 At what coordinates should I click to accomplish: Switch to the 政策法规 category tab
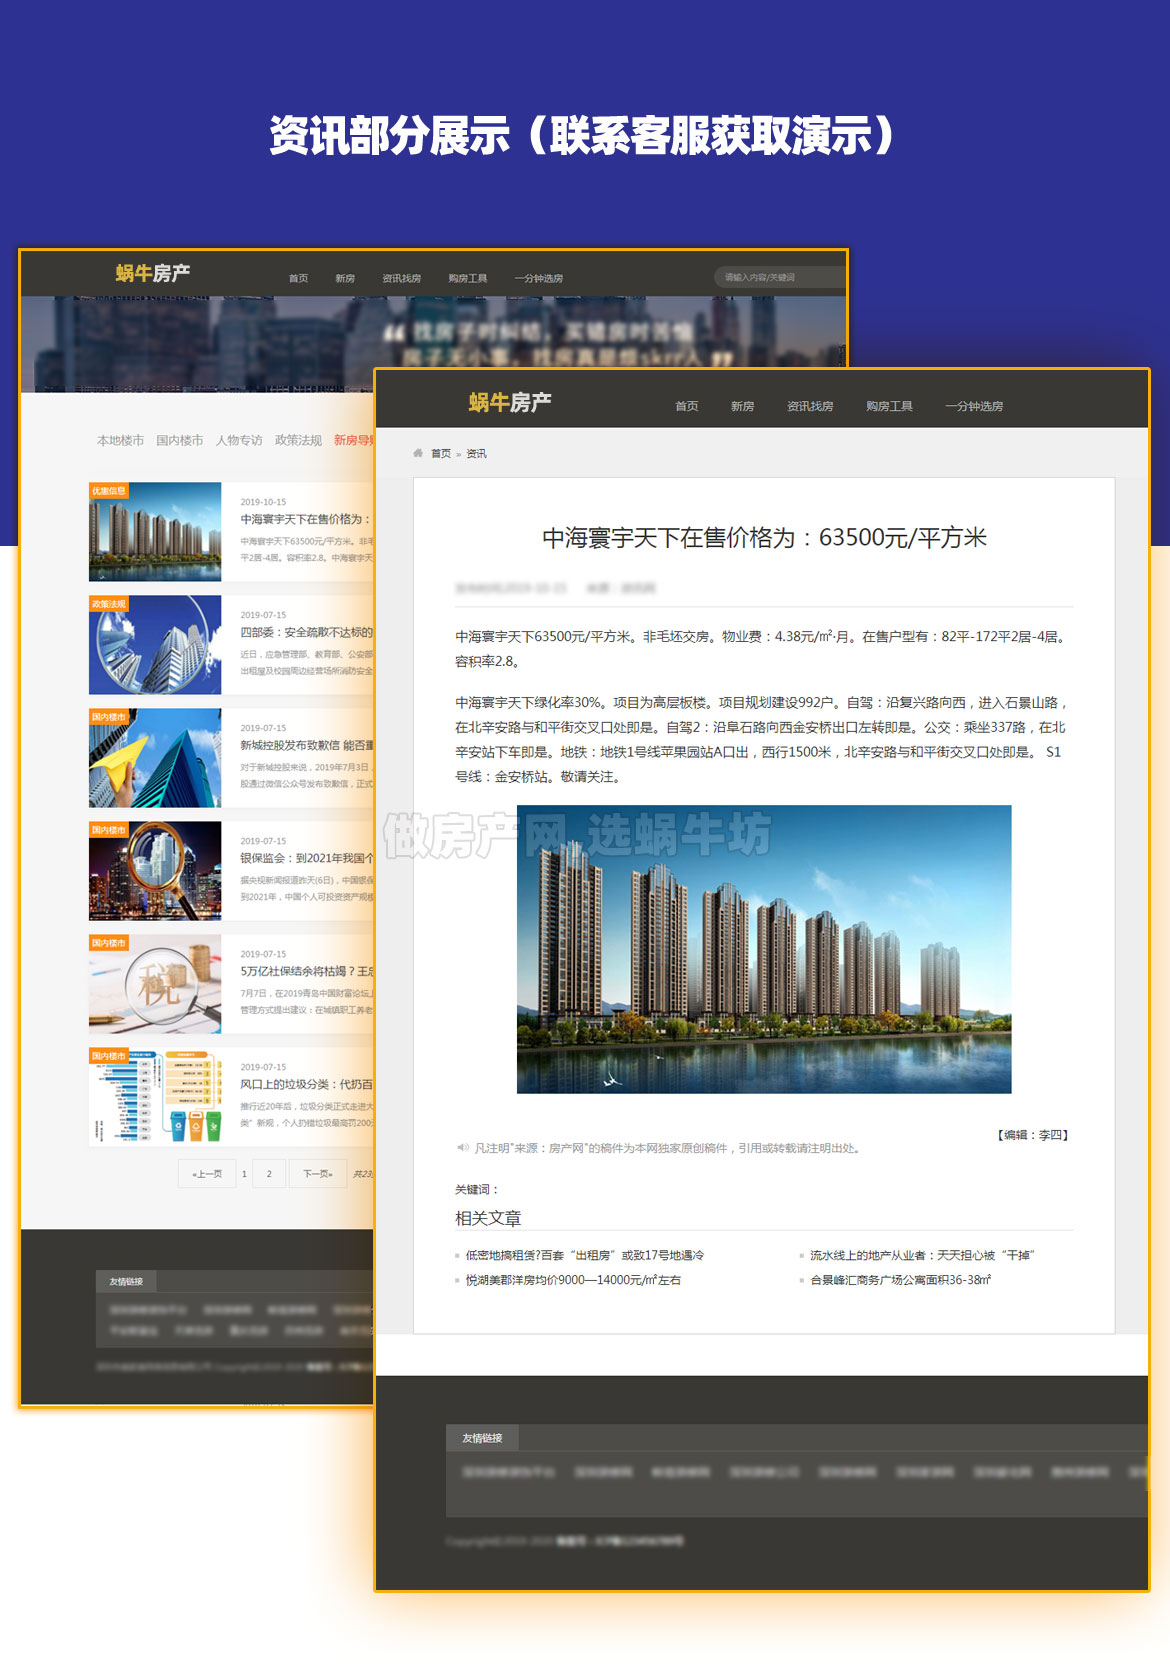(298, 440)
